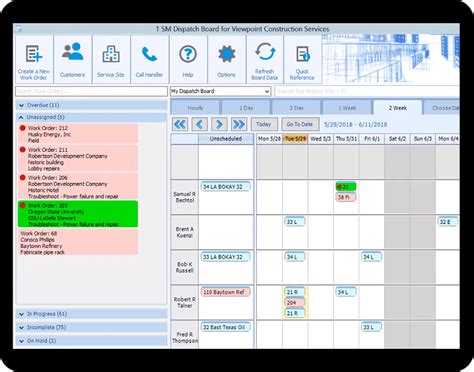Image resolution: width=474 pixels, height=372 pixels.
Task: Switch to the 3 Day view tab
Action: coord(296,108)
